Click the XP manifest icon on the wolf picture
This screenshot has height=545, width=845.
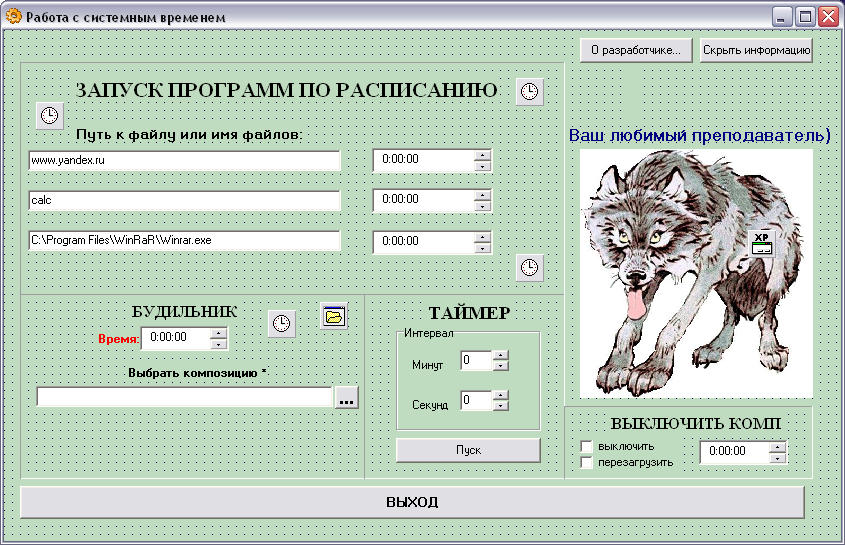coord(761,243)
